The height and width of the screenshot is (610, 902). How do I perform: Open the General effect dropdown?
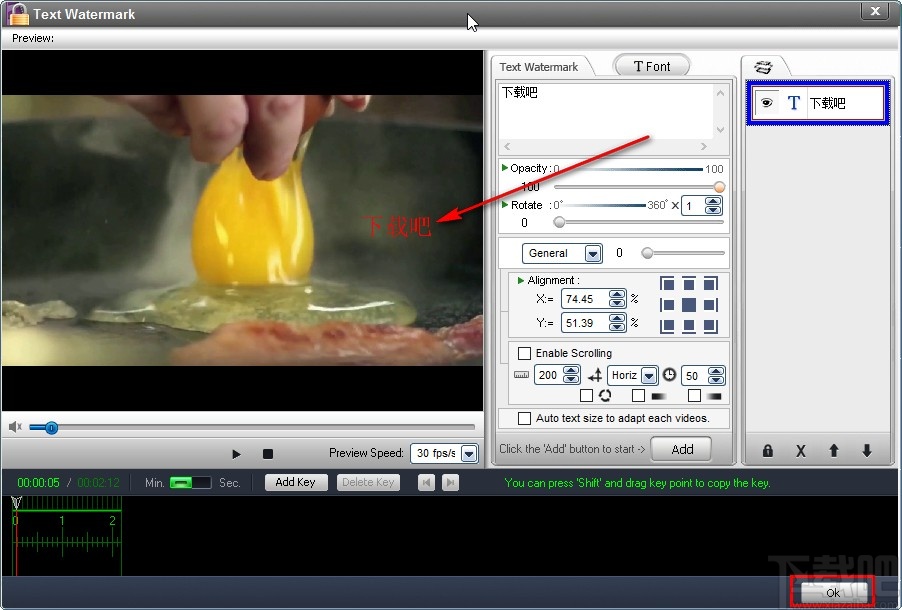tap(593, 253)
